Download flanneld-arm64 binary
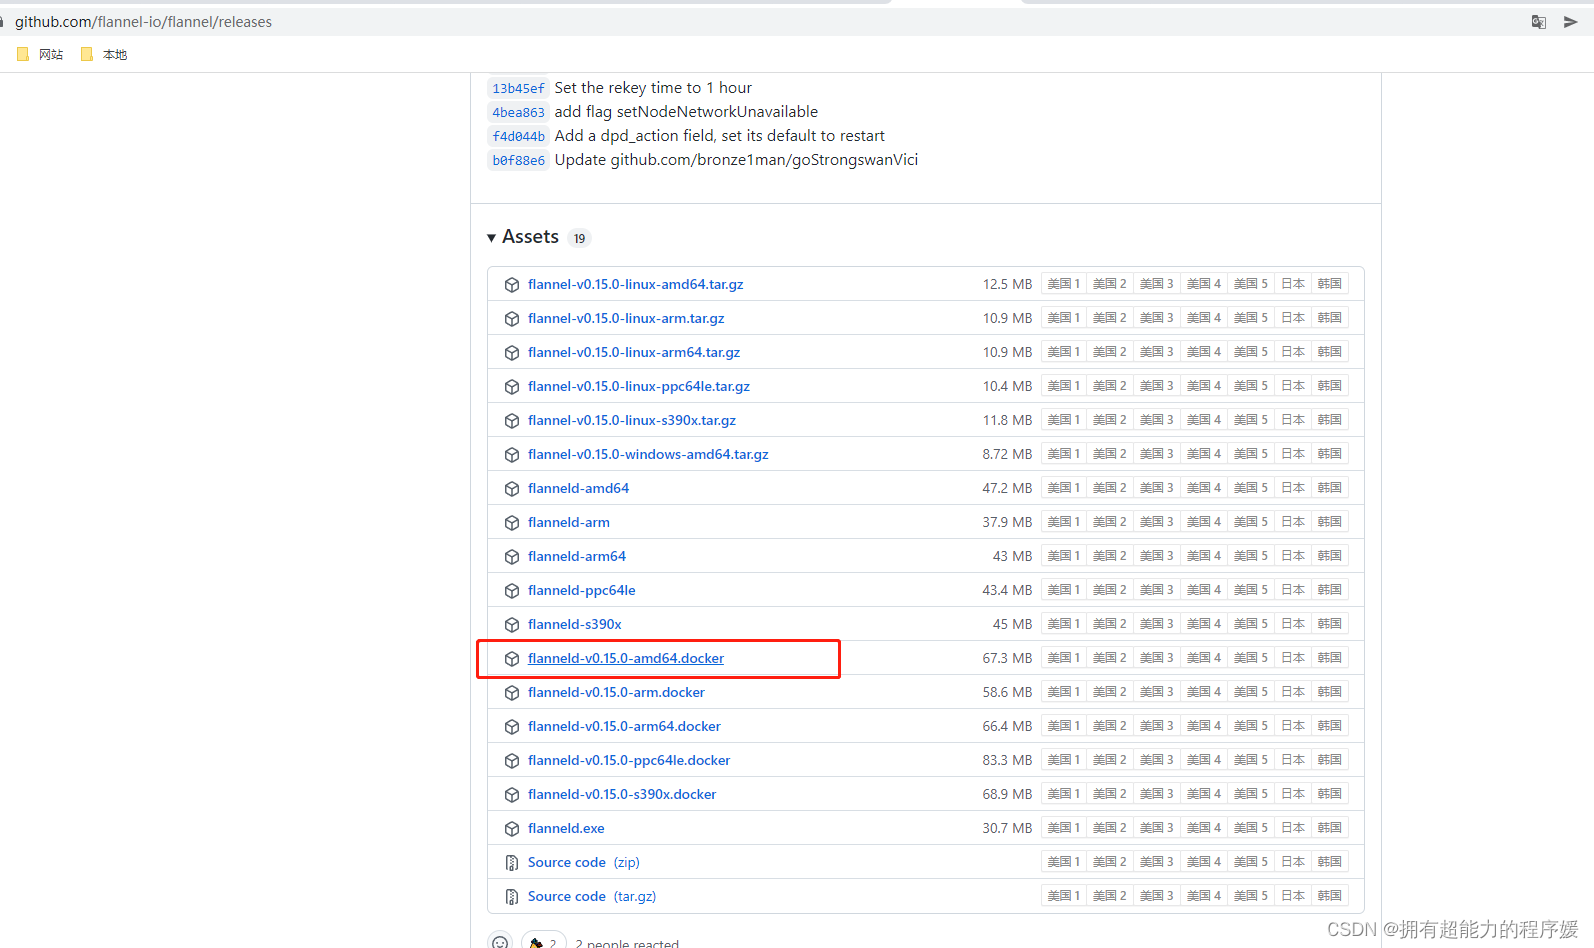 tap(577, 556)
